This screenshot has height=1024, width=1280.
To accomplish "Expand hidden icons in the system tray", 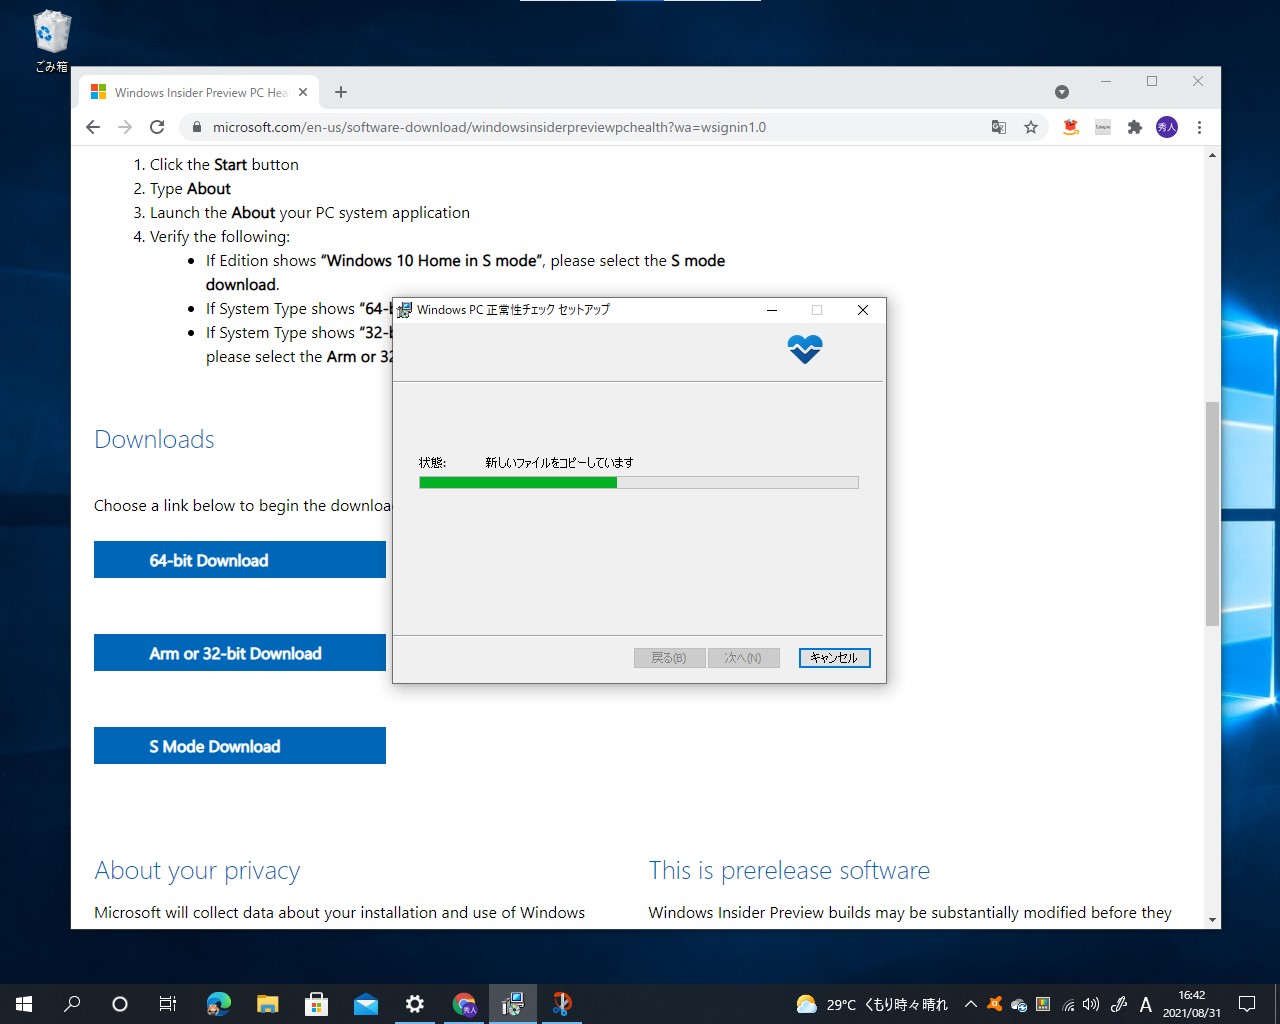I will click(970, 1004).
